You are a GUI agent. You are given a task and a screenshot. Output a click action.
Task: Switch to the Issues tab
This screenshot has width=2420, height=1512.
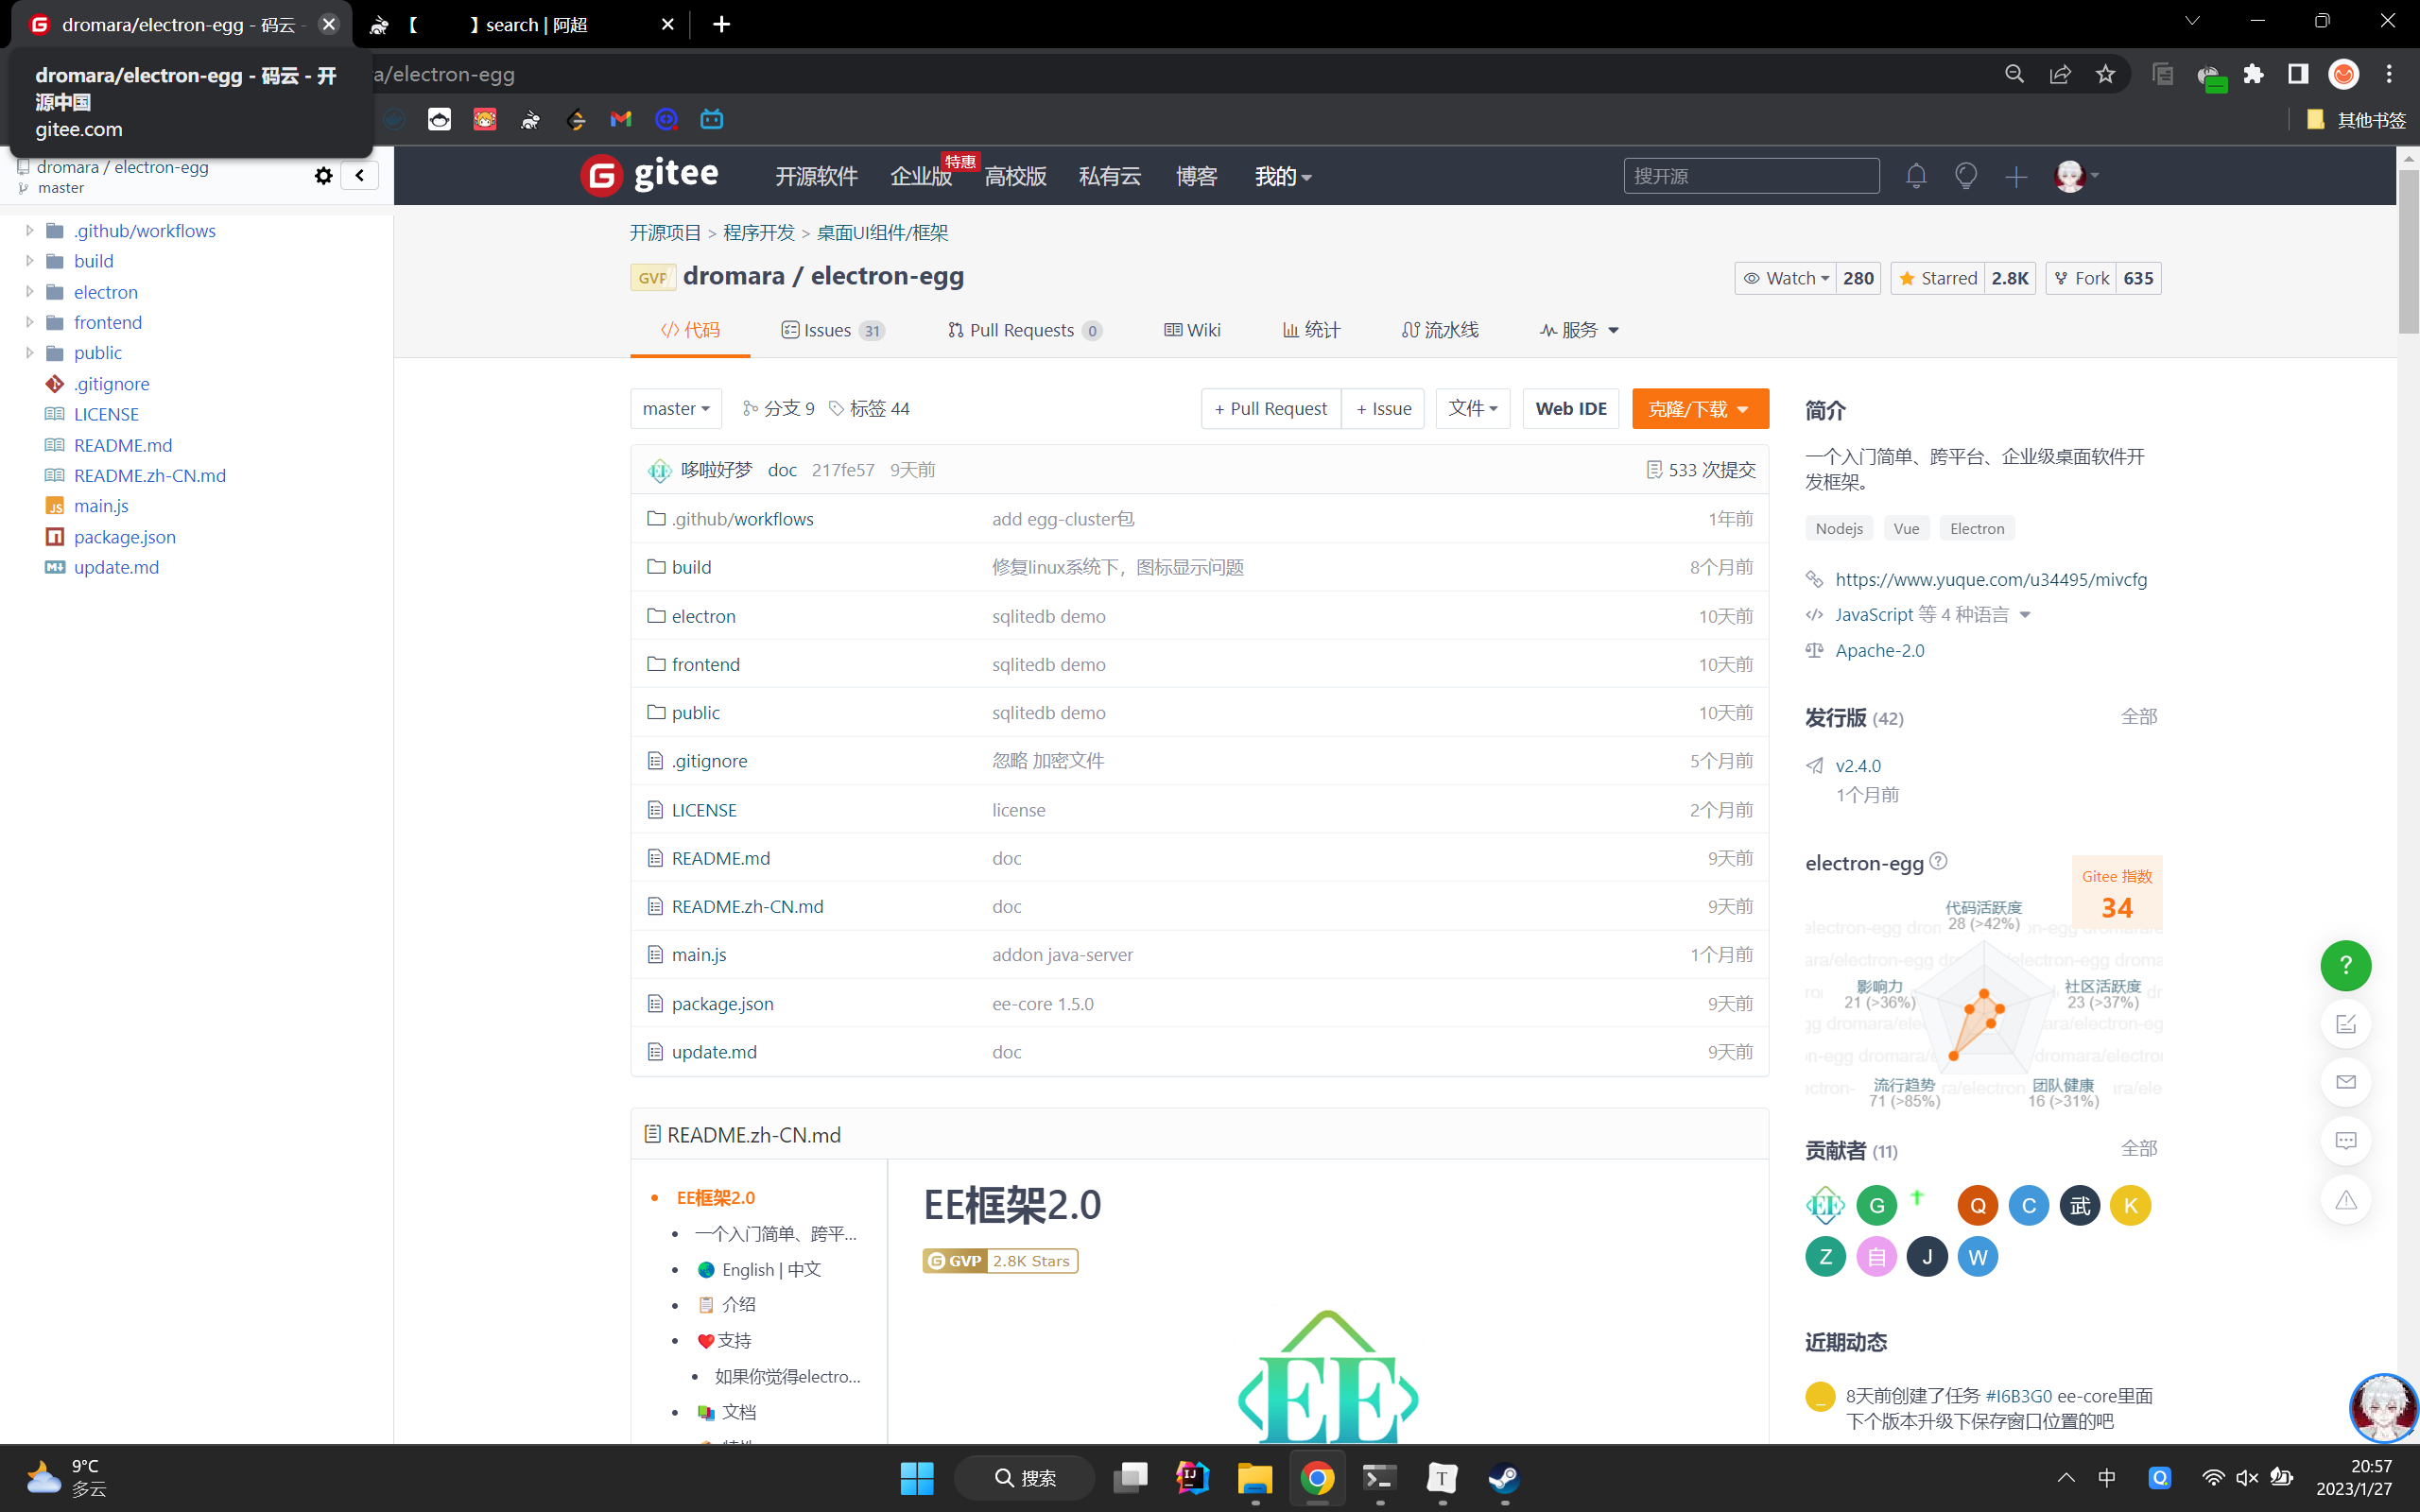pyautogui.click(x=831, y=330)
